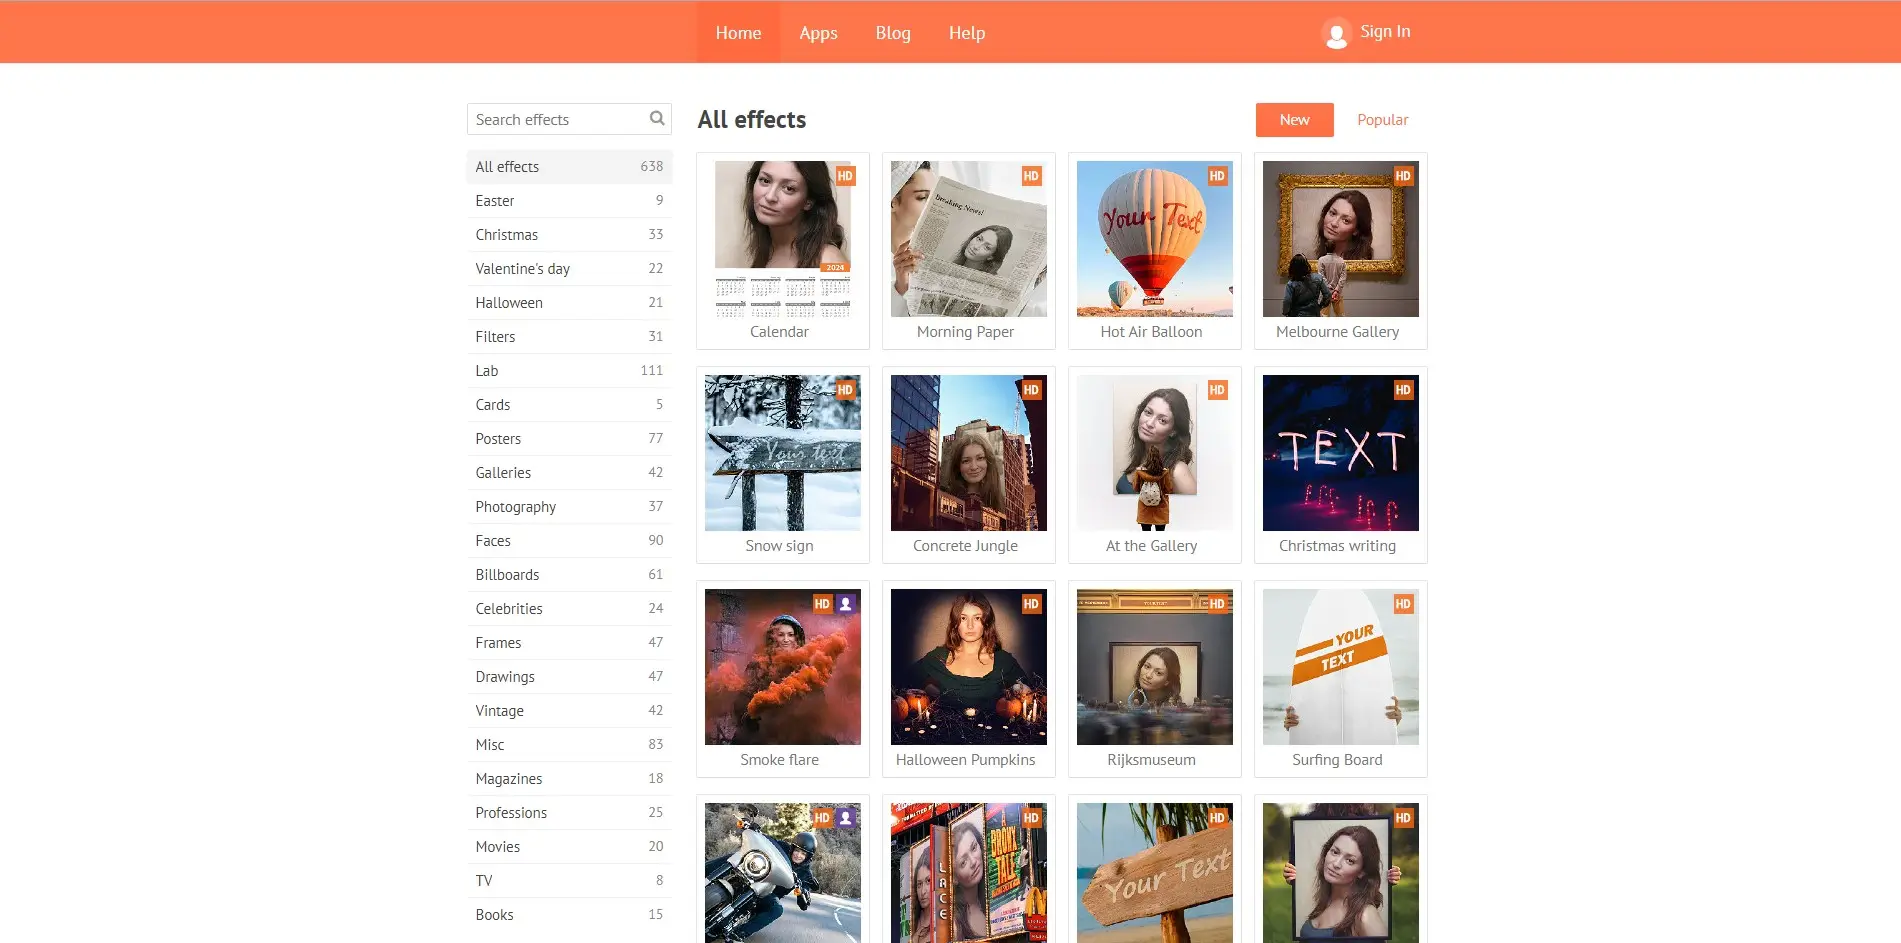Click HD badge on Concrete Jungle
1901x943 pixels.
[x=1031, y=390]
